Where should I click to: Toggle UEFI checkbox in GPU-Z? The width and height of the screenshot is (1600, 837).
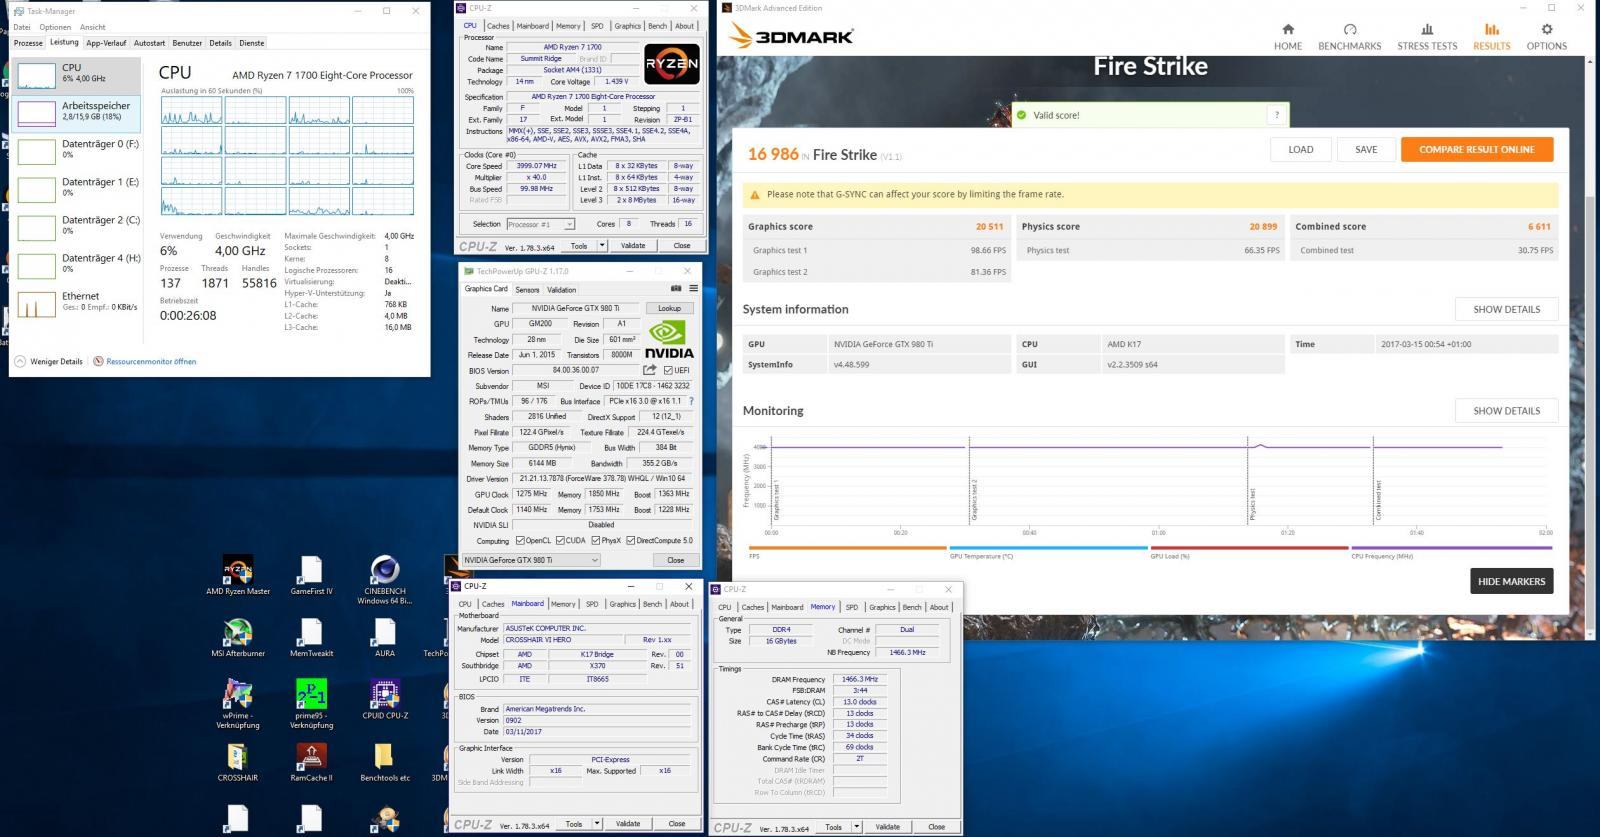(668, 370)
